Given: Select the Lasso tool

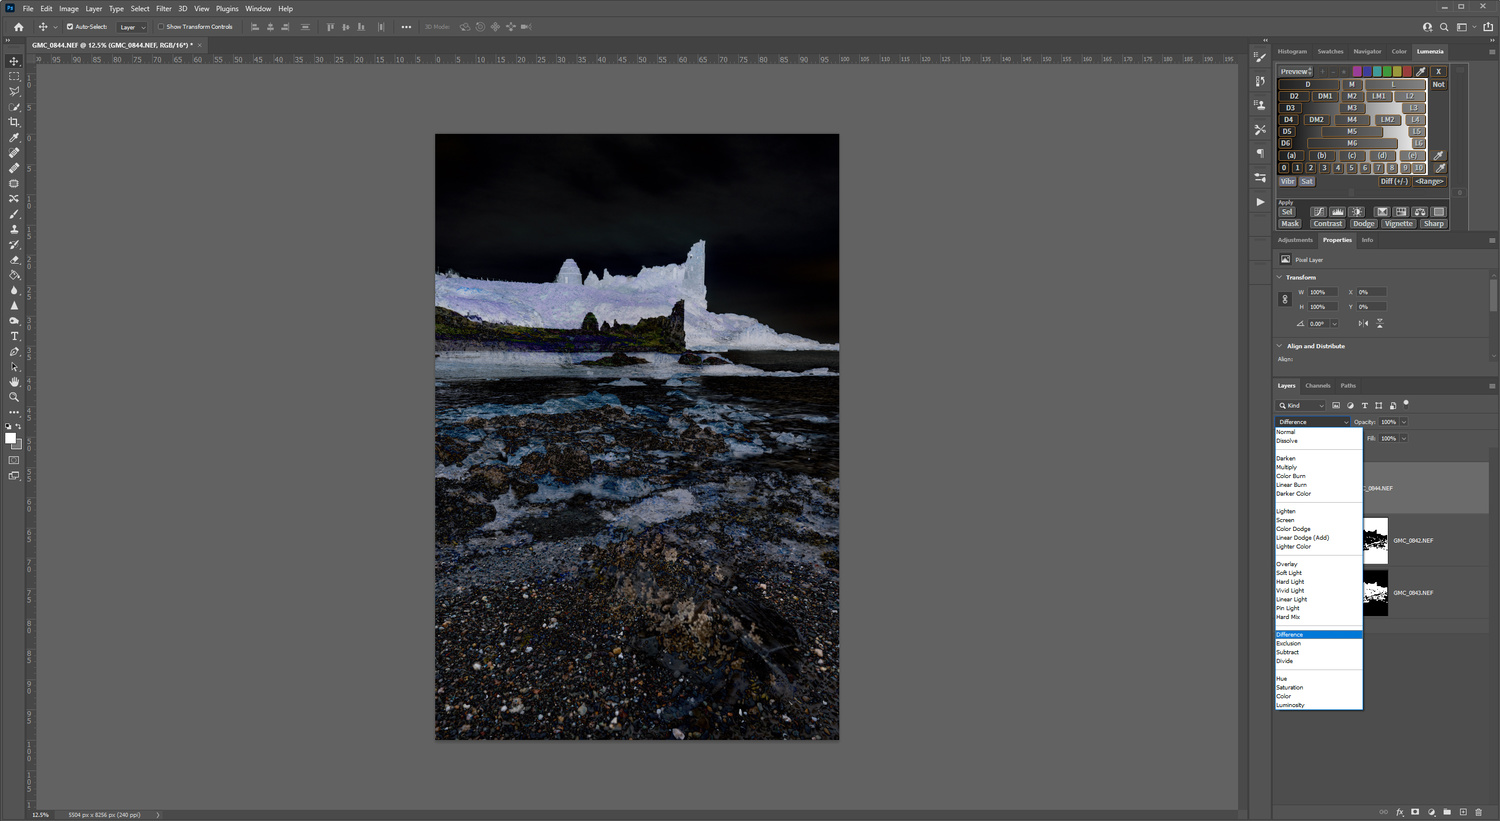Looking at the screenshot, I should click(14, 91).
